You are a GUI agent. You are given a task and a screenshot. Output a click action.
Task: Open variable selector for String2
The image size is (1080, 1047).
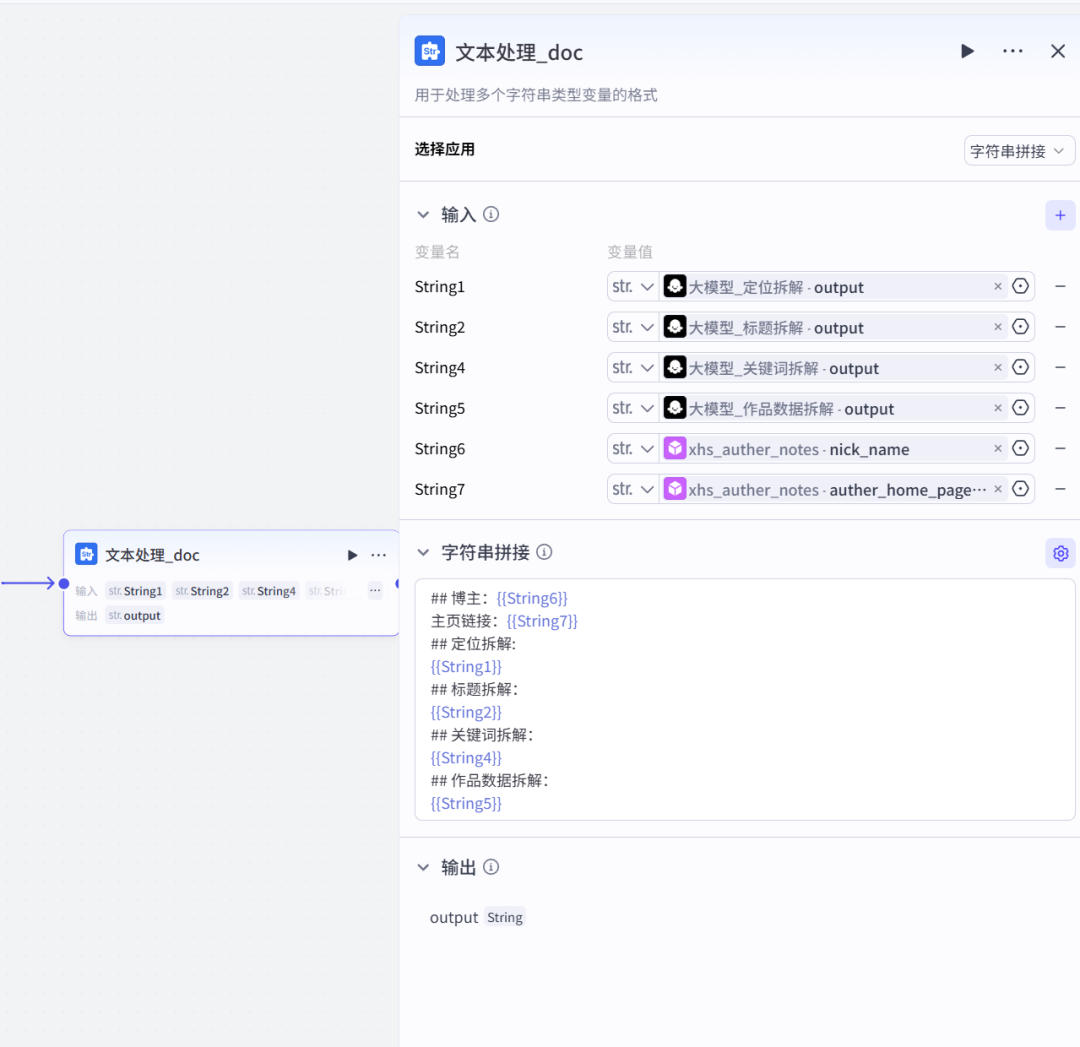(x=1020, y=326)
